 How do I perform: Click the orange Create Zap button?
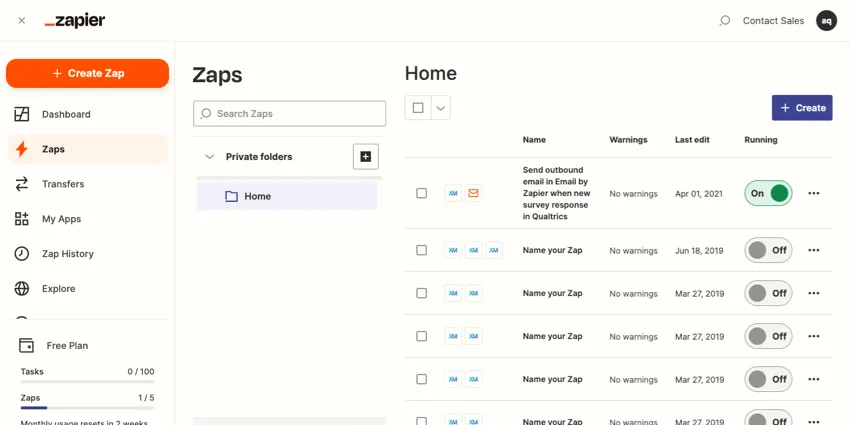pyautogui.click(x=87, y=73)
